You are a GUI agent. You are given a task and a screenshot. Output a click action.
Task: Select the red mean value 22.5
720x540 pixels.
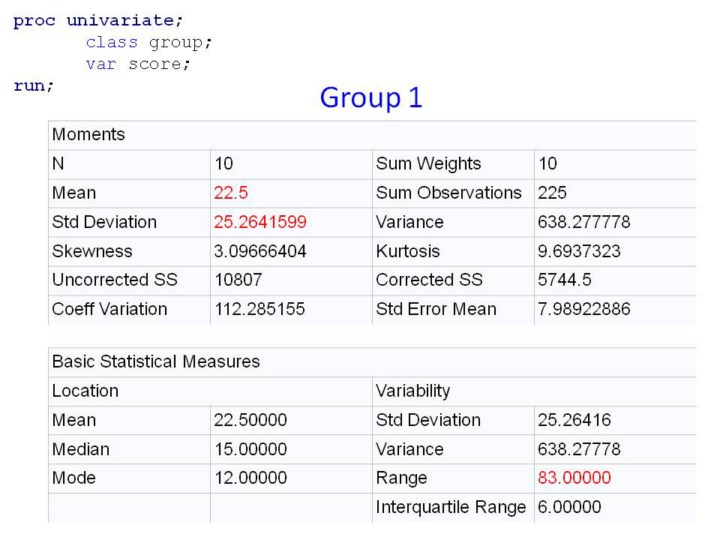pos(231,193)
